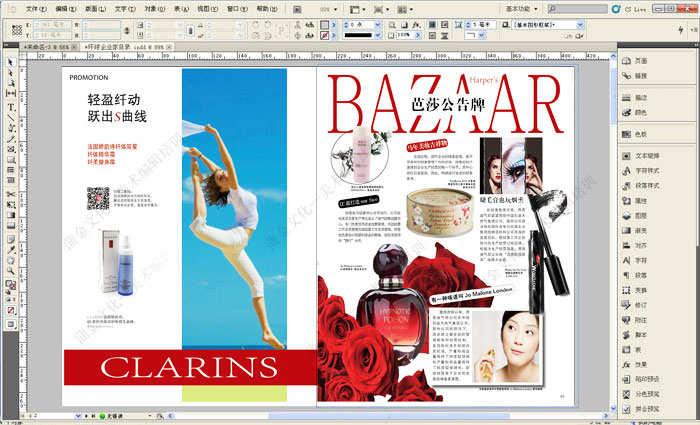Open the 文本绕排 (Text Wrap) panel
This screenshot has height=425, width=700.
tap(641, 156)
